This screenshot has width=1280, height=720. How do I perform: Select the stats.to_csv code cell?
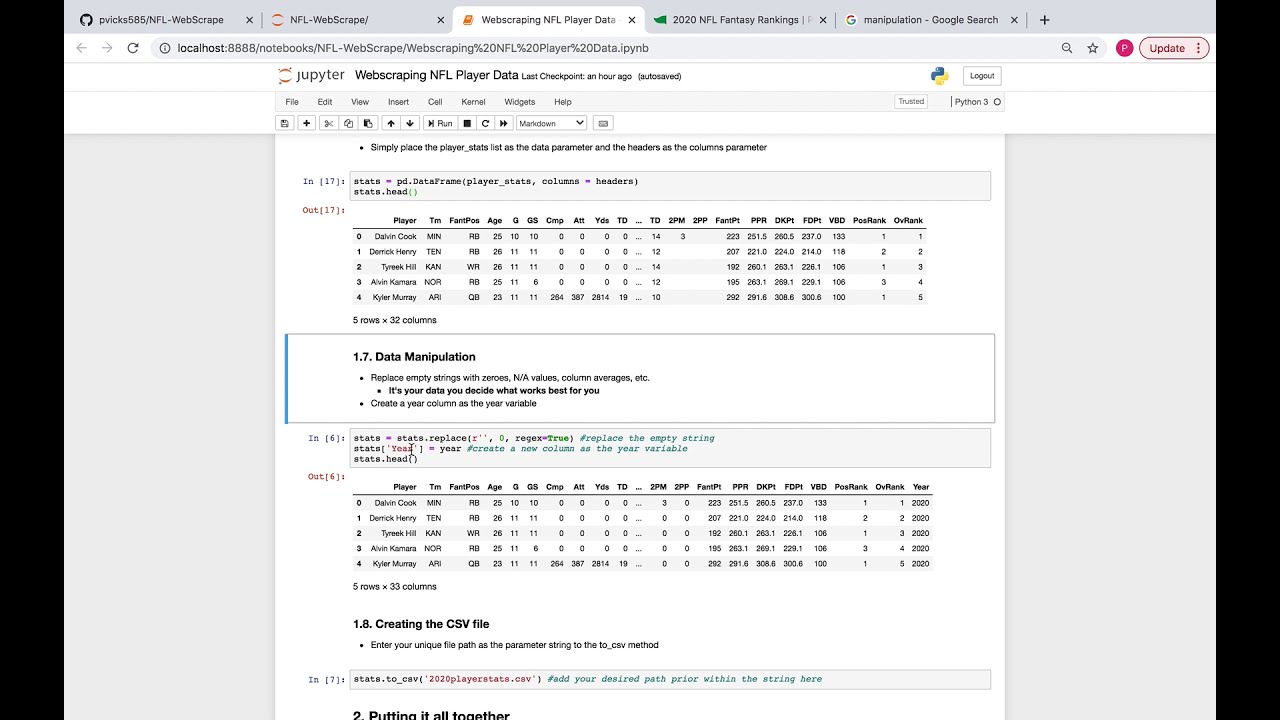coord(670,679)
